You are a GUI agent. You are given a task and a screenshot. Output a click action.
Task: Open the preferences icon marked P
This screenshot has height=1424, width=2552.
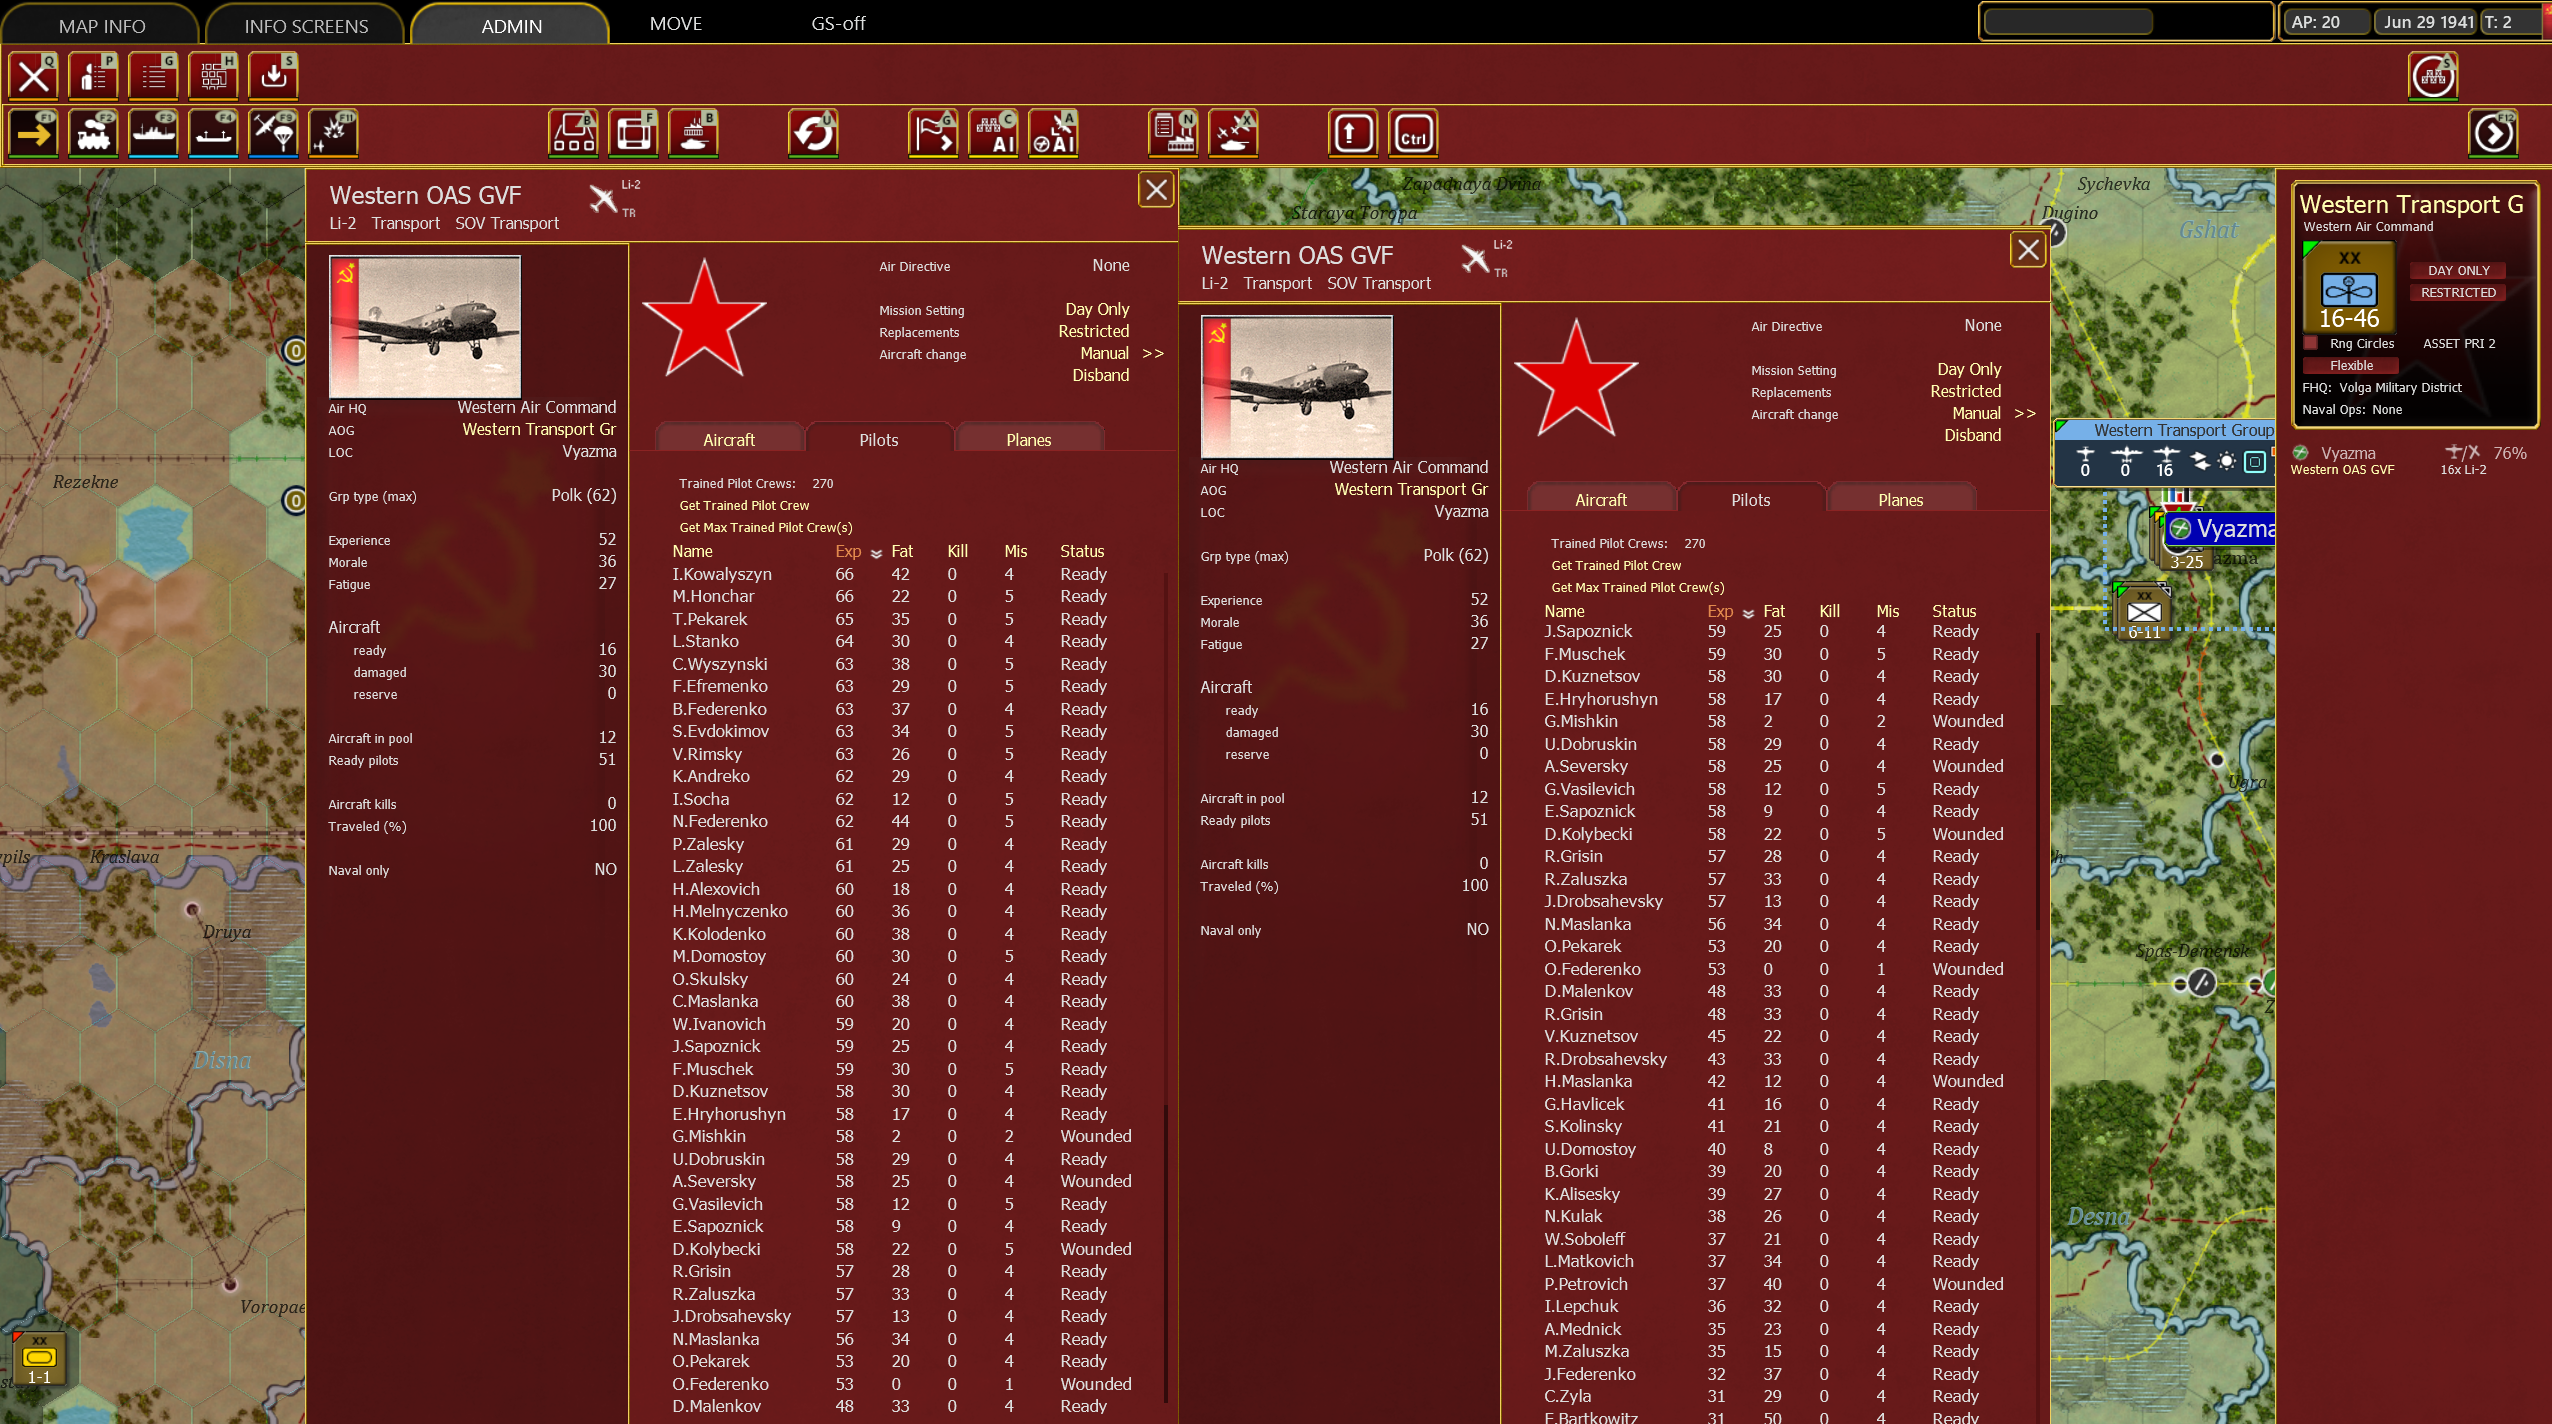[93, 75]
